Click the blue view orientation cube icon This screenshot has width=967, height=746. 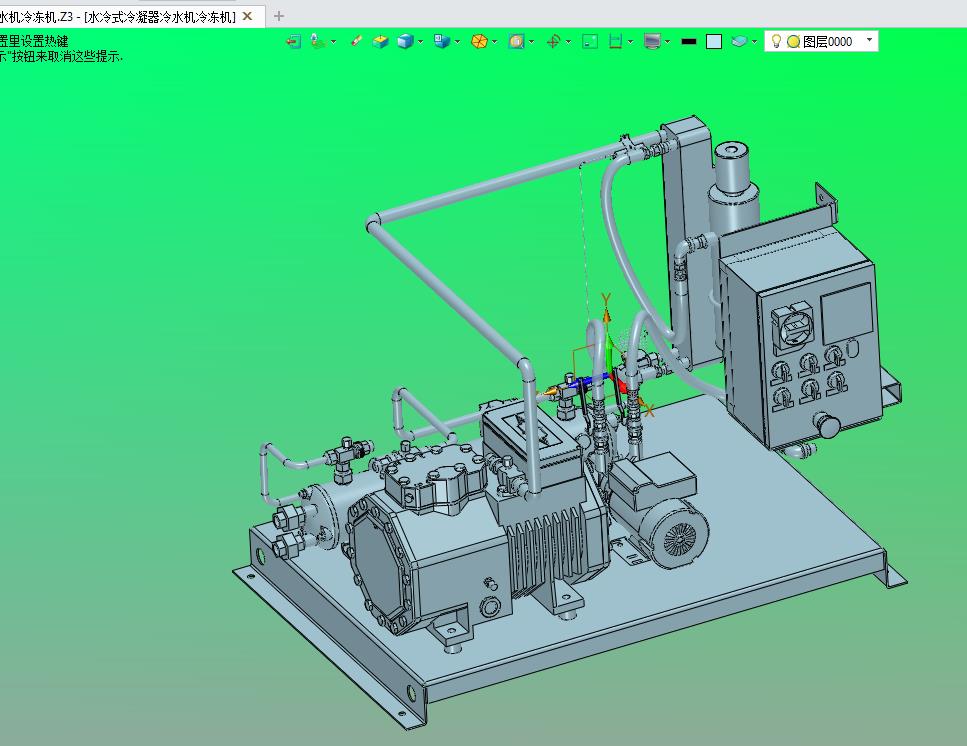442,41
